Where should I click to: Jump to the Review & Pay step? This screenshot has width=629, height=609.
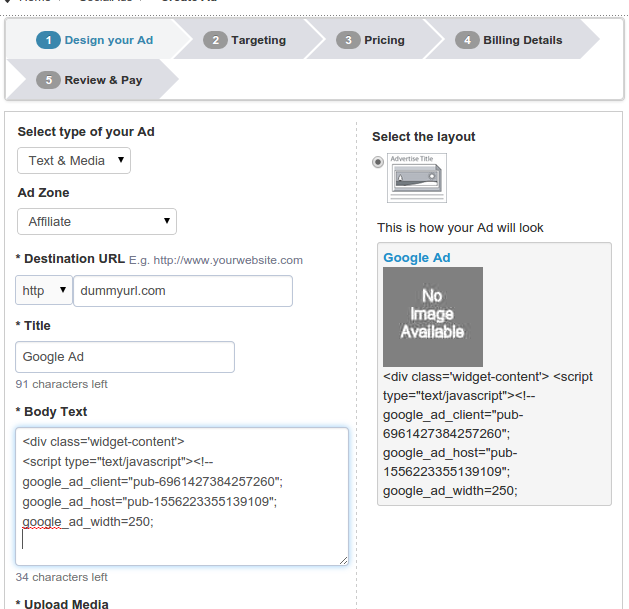pos(103,80)
